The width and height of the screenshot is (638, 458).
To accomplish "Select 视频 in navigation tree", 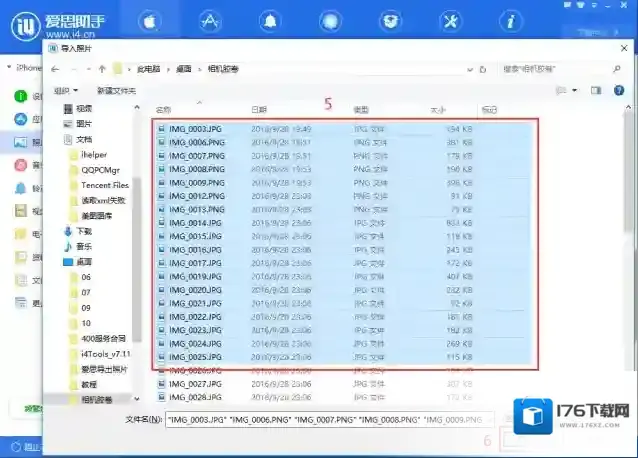I will pyautogui.click(x=78, y=109).
